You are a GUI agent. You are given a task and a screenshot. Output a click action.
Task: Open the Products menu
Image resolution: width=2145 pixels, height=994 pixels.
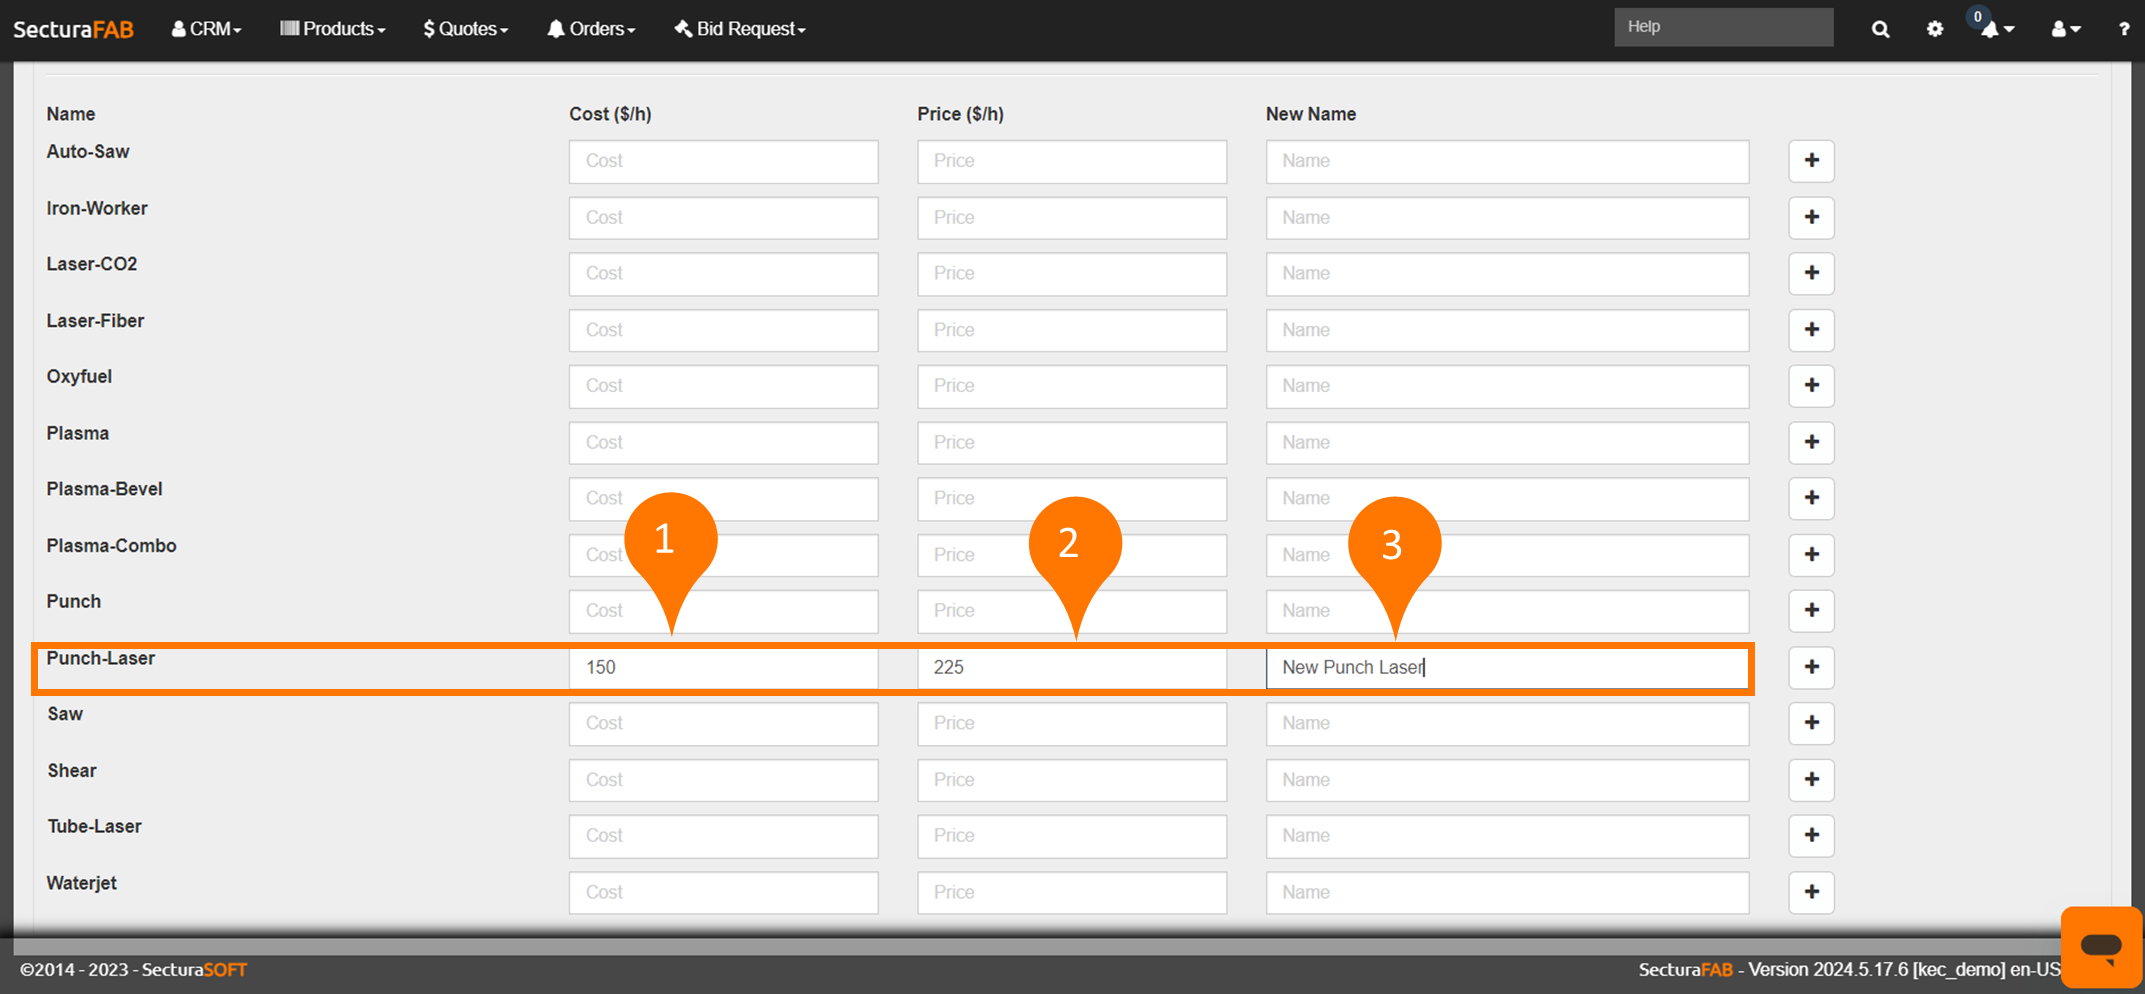click(332, 29)
